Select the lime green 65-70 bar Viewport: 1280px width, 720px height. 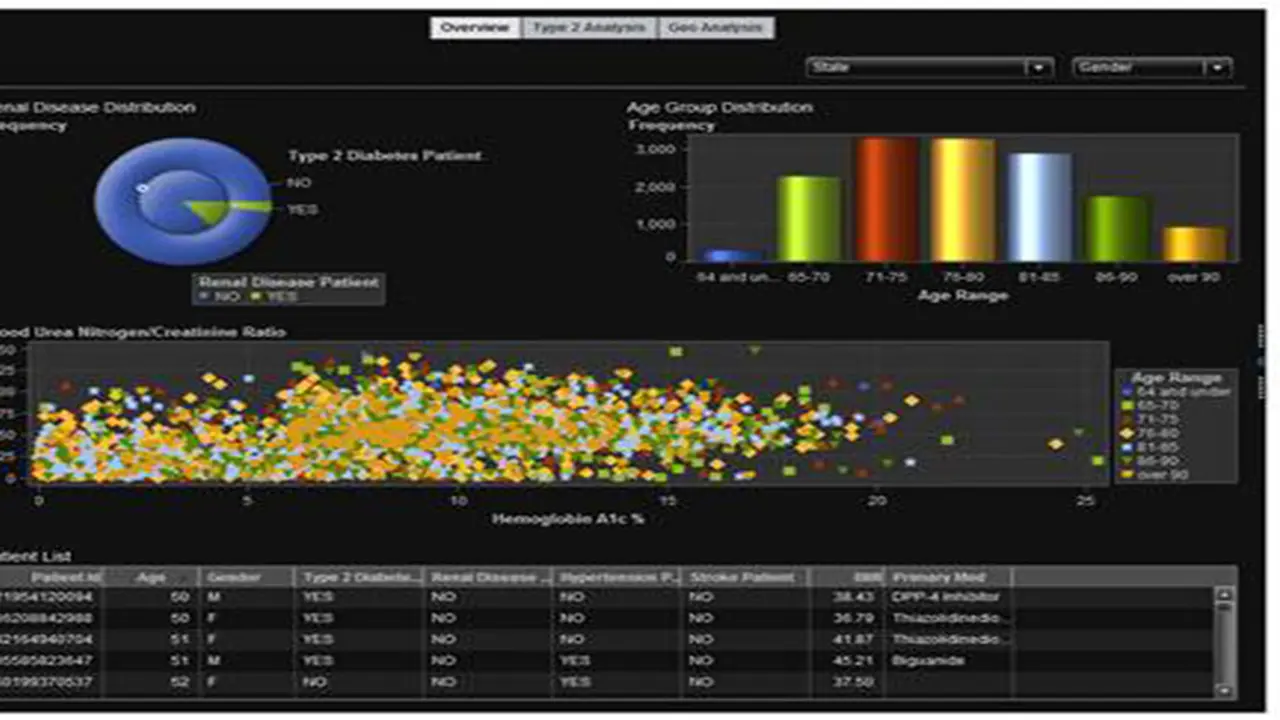[x=808, y=219]
